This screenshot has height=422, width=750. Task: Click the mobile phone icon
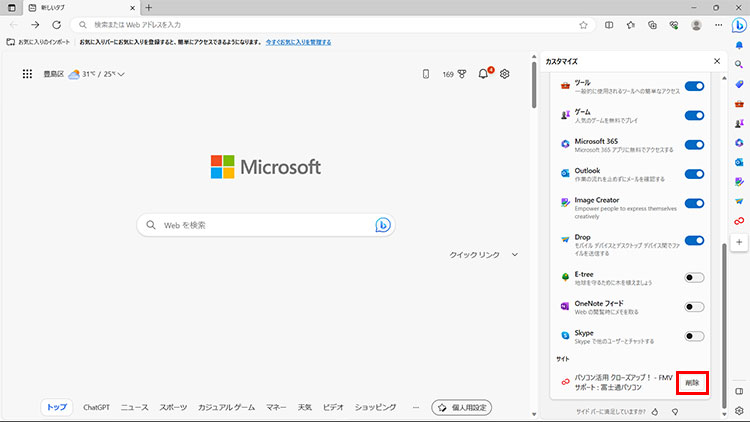coord(426,74)
